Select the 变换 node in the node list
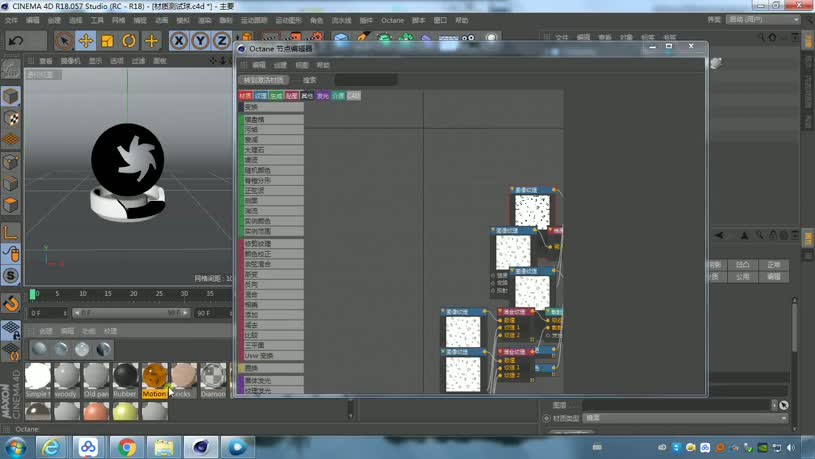Viewport: 815px width, 459px height. click(x=271, y=107)
